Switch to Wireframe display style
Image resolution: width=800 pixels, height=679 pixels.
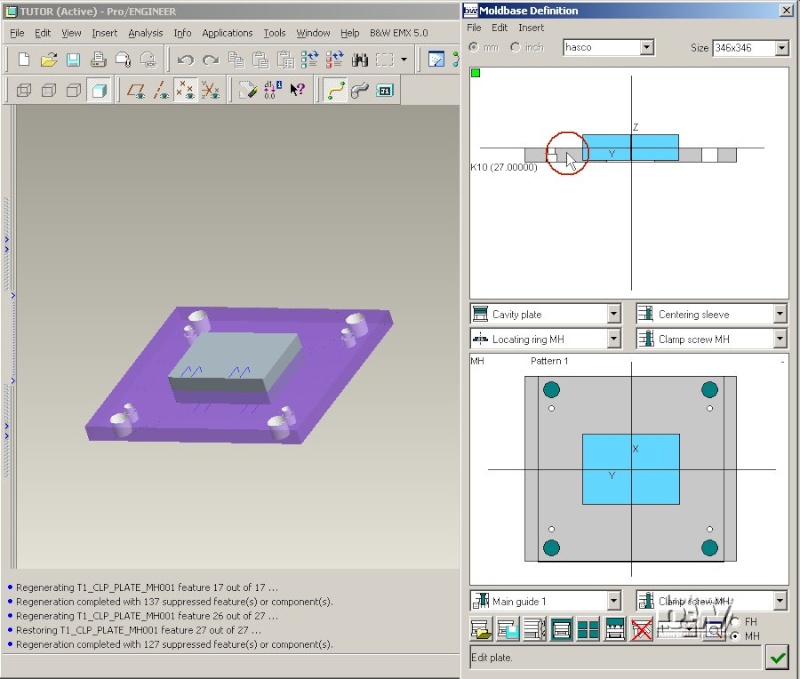[23, 91]
